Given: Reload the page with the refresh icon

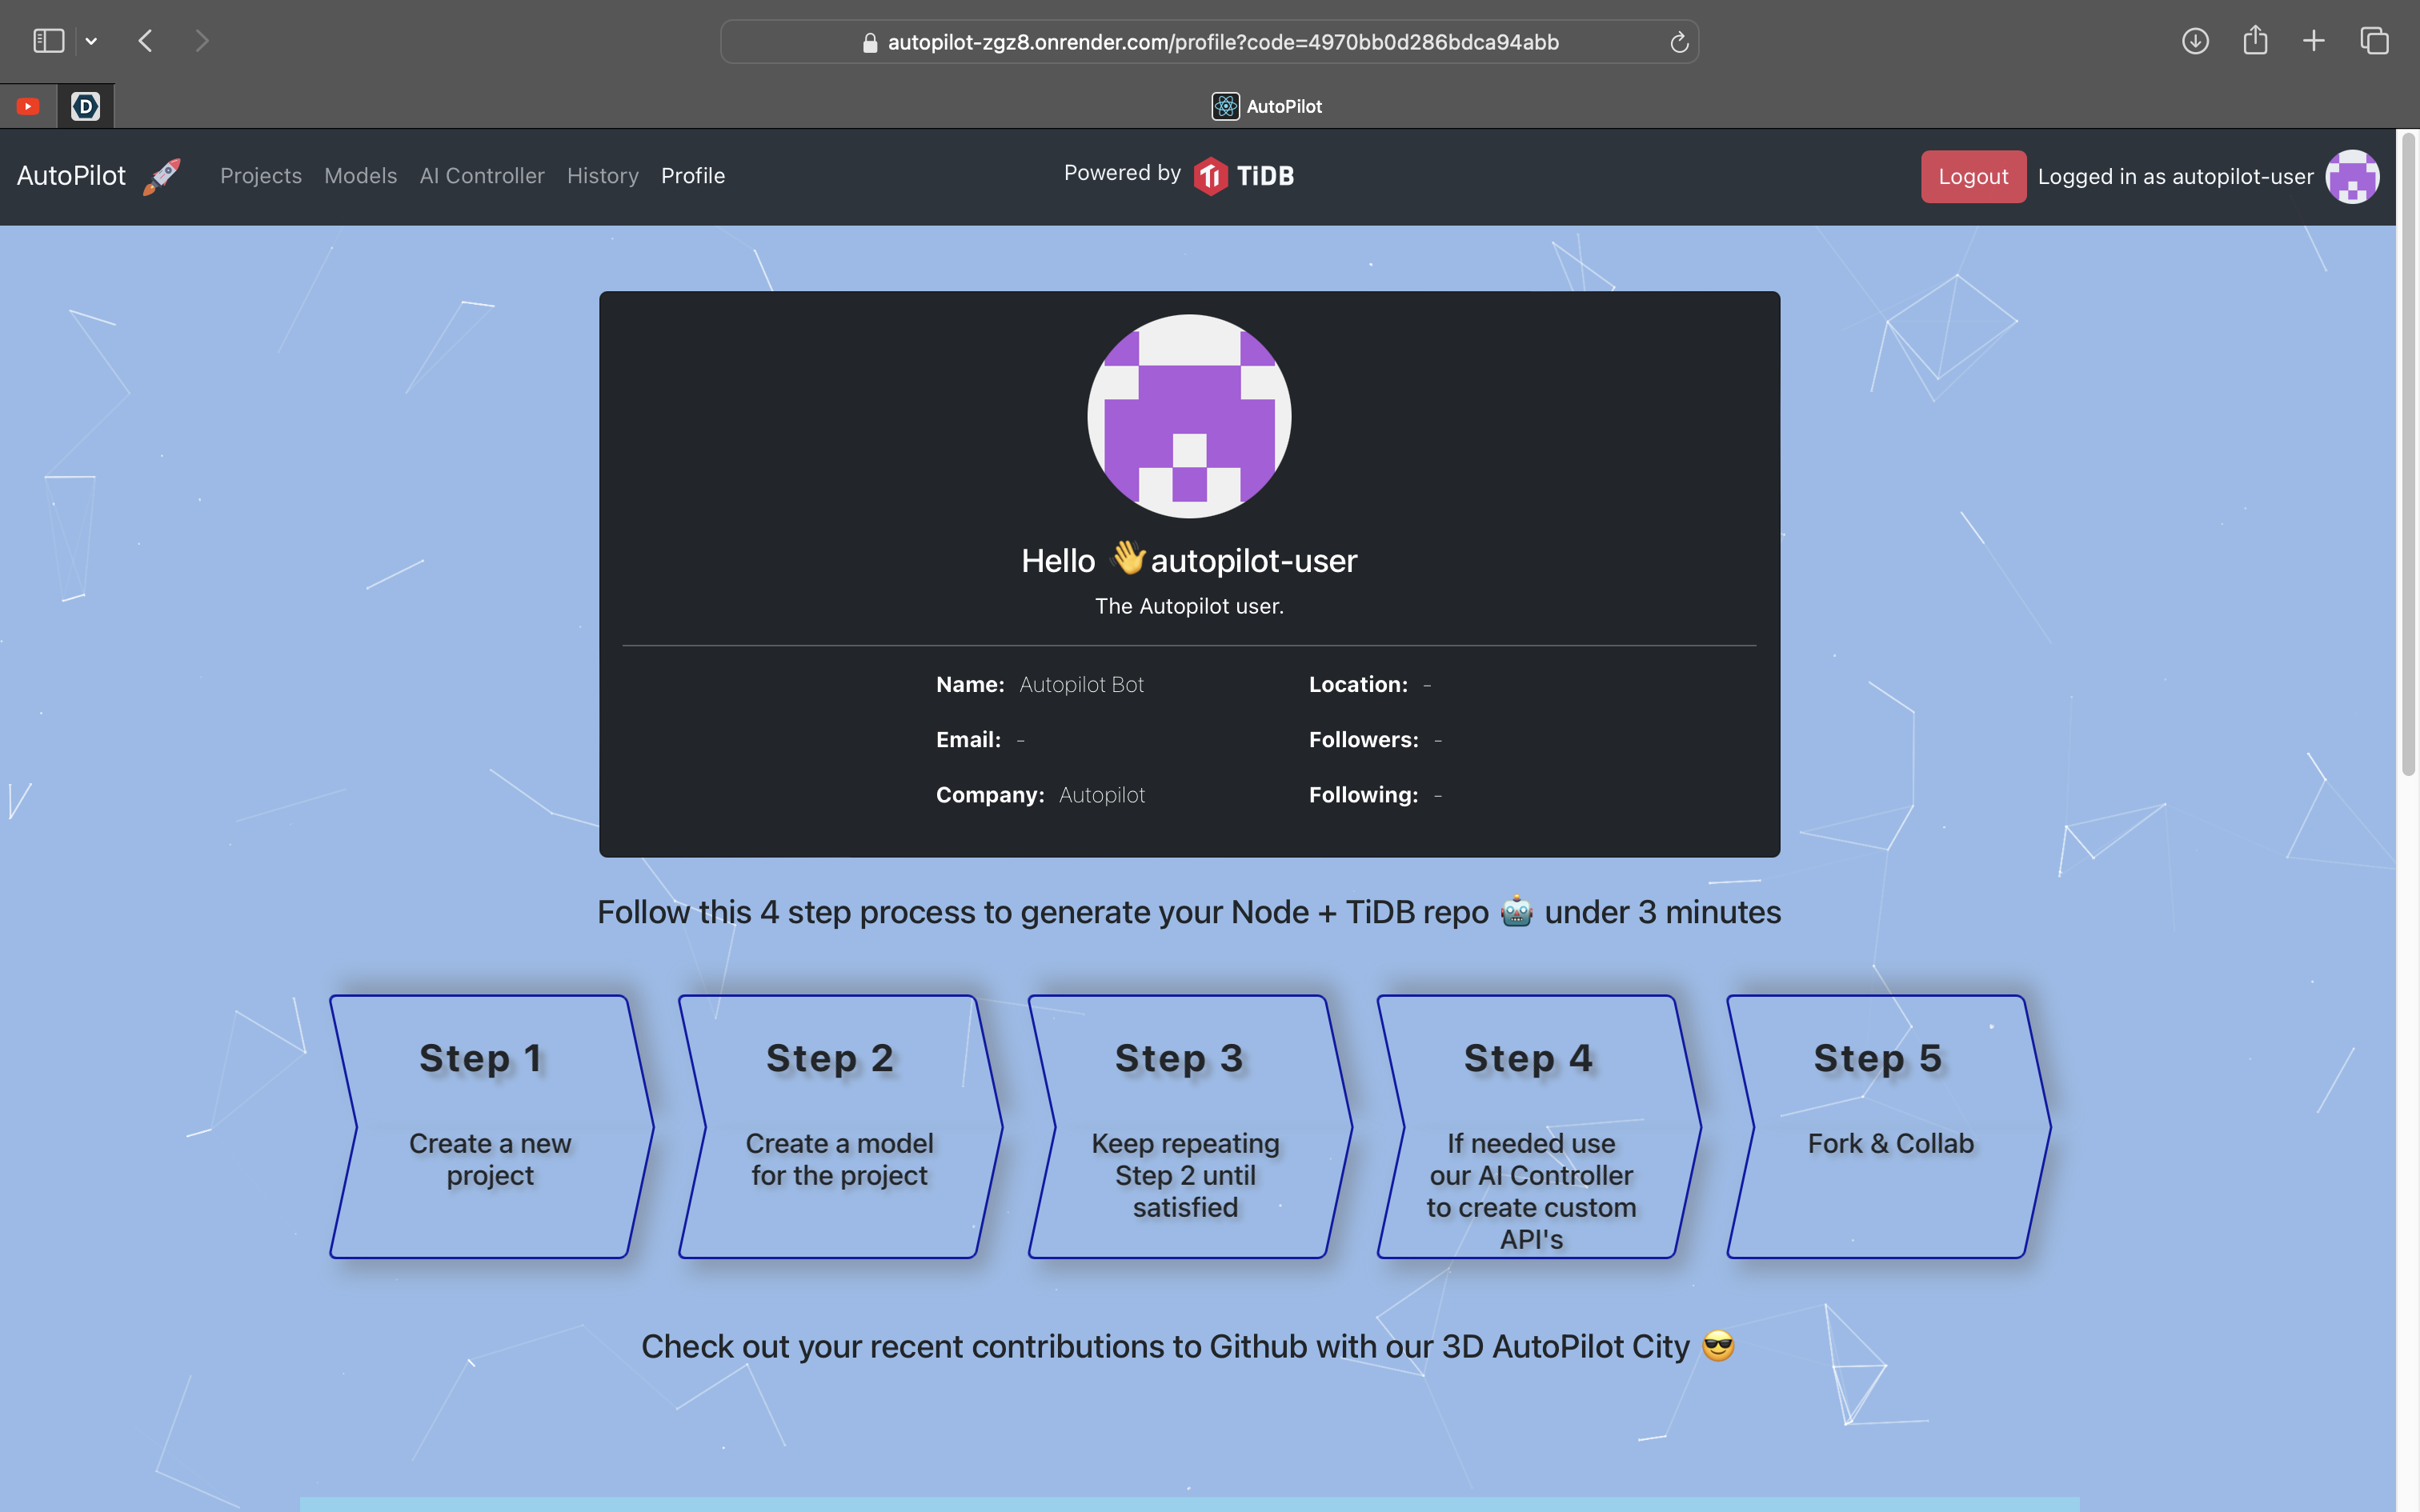Looking at the screenshot, I should [1679, 42].
